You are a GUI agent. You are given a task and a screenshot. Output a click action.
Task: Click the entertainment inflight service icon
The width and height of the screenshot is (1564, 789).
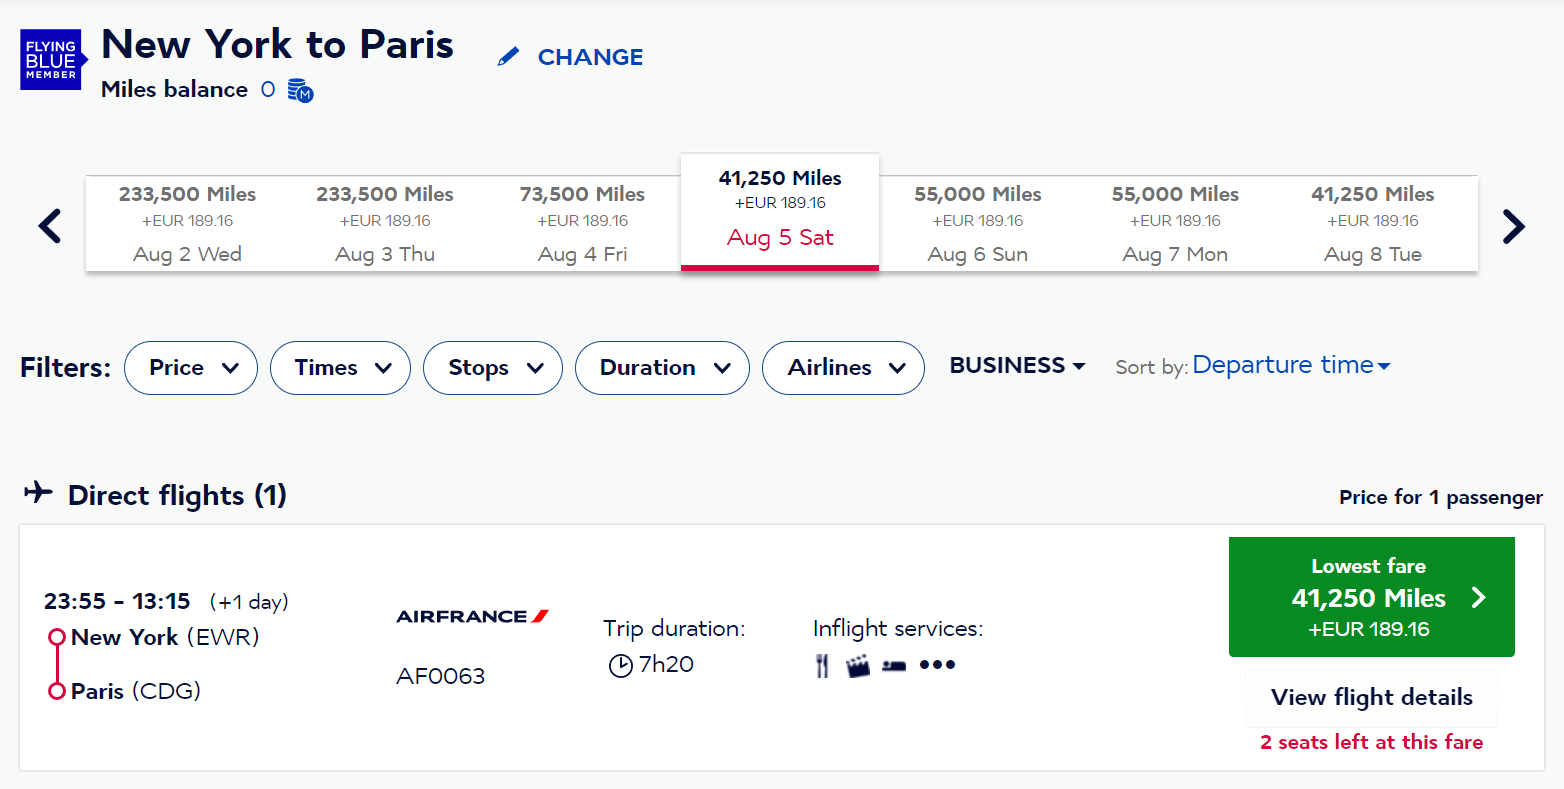coord(858,666)
